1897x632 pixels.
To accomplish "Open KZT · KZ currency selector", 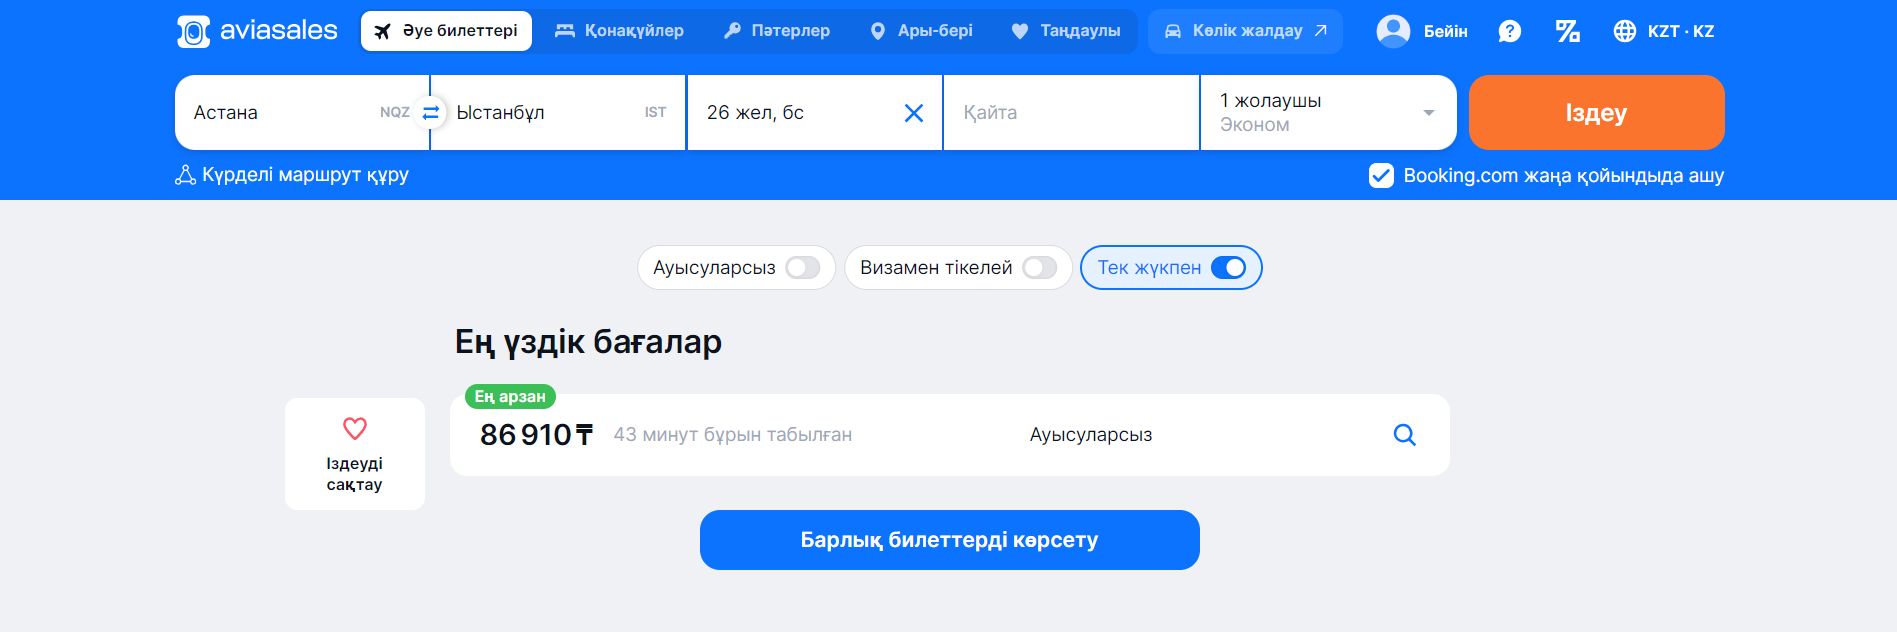I will (1664, 31).
